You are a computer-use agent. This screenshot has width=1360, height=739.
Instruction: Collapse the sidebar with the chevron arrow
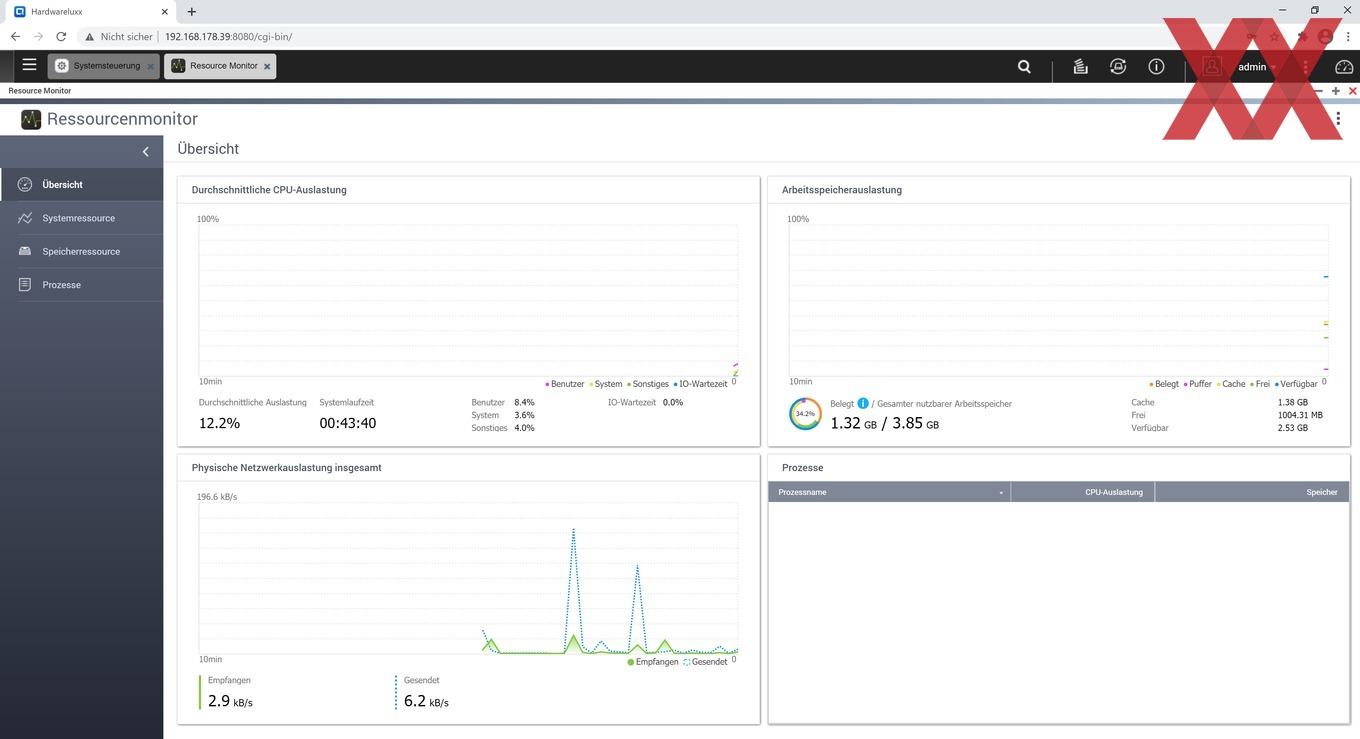pos(145,151)
